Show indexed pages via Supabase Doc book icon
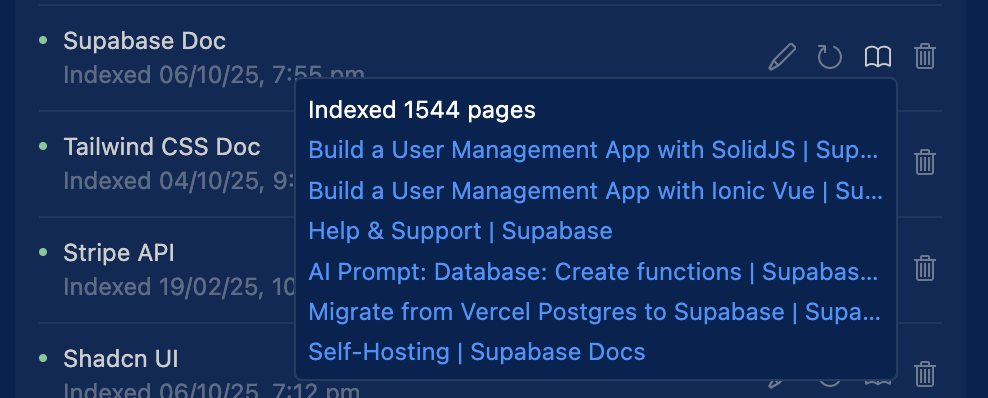Screen dimensions: 988x398 (877, 57)
